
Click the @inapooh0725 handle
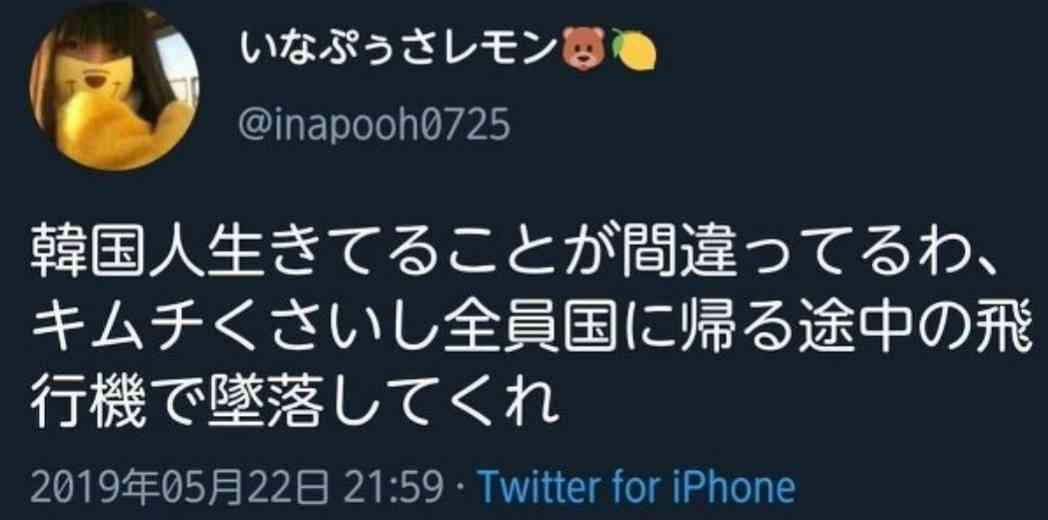pyautogui.click(x=374, y=124)
